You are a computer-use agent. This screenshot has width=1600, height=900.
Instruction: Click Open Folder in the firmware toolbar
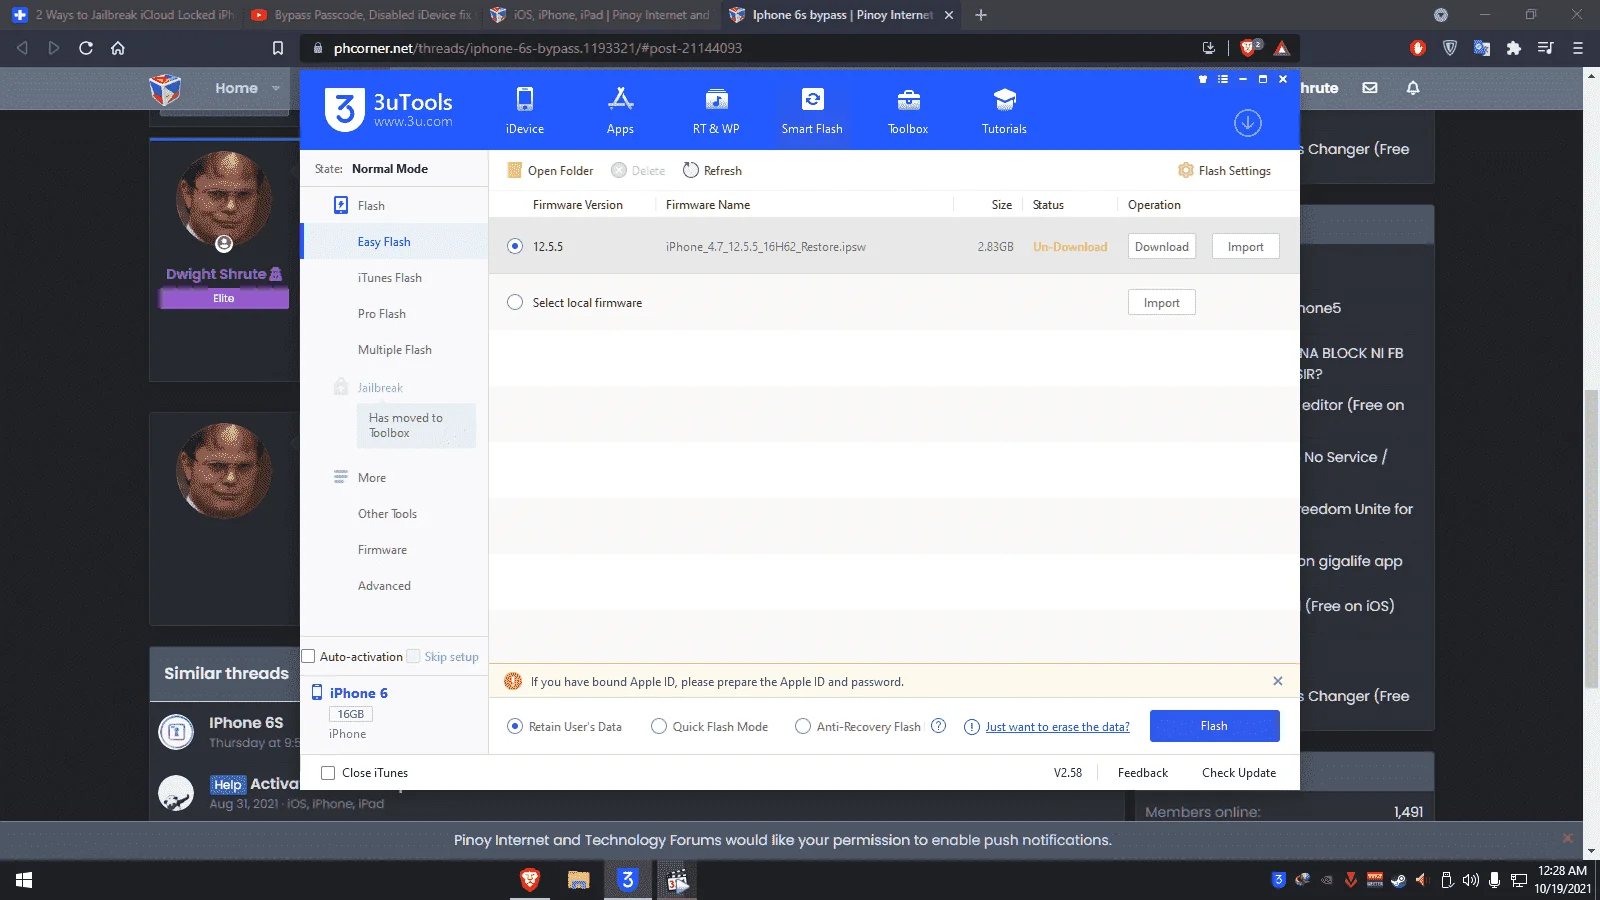coord(550,171)
